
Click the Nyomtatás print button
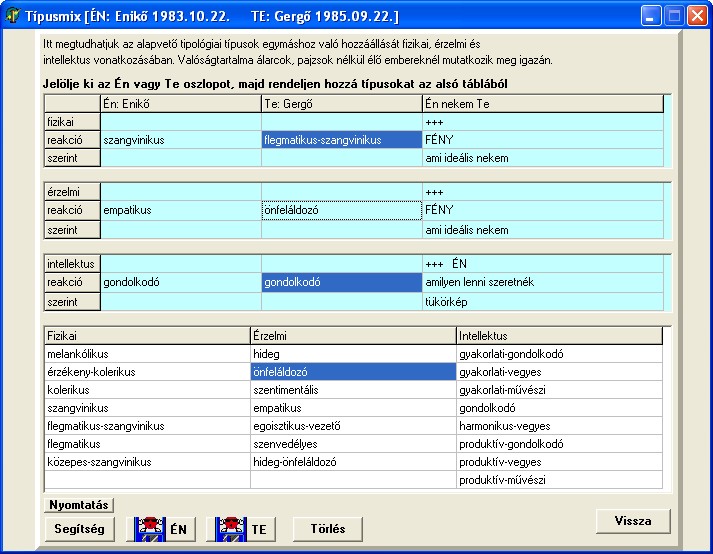tap(79, 505)
